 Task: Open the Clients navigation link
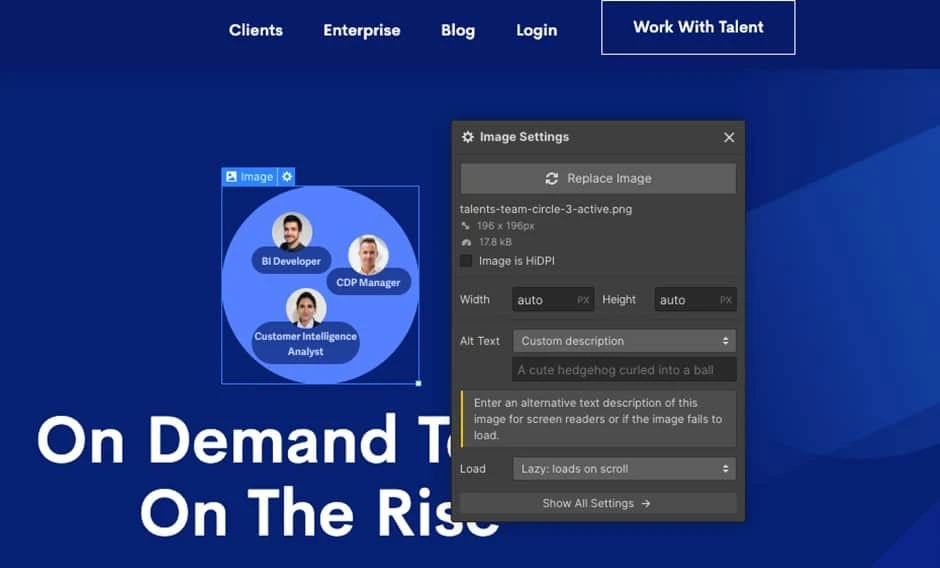256,30
